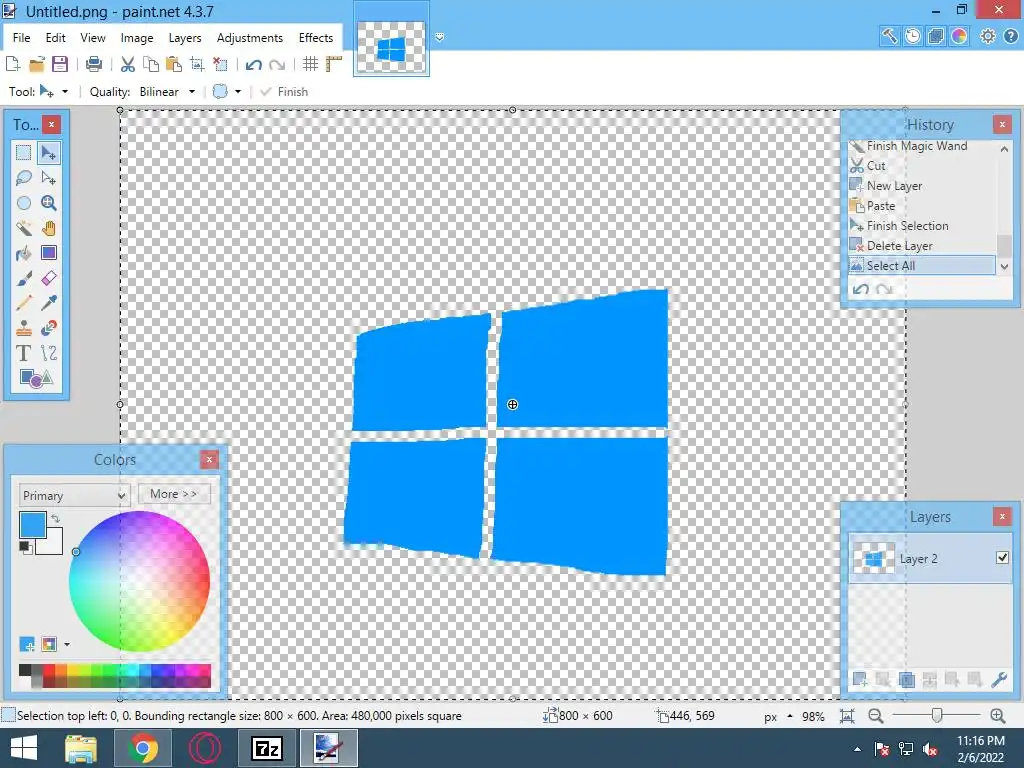
Task: Click the Crop to Selection icon
Action: 197,64
